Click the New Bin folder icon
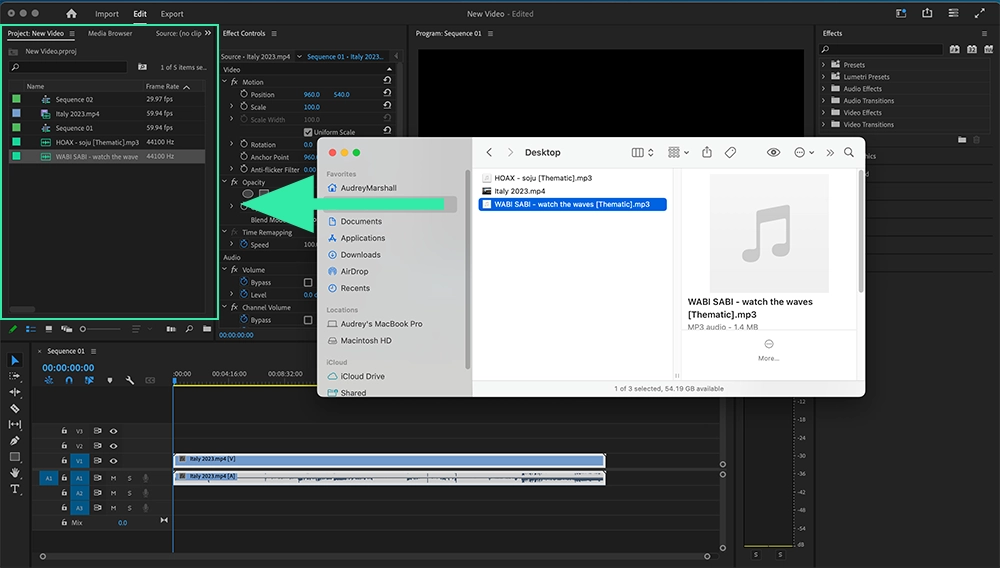 point(207,329)
